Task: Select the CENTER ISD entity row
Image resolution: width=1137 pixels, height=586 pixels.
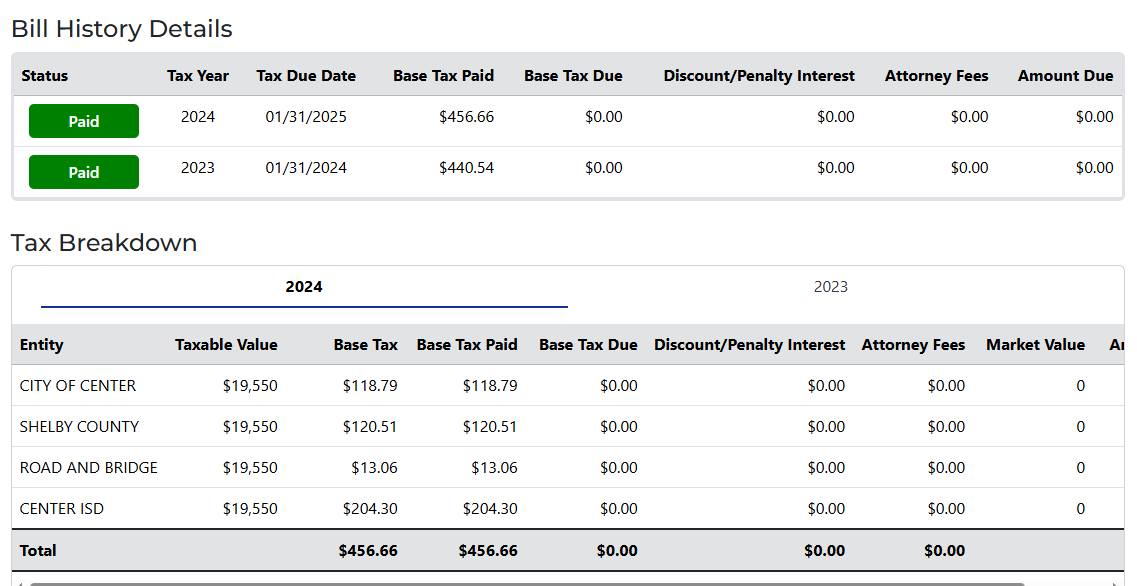Action: click(x=62, y=509)
